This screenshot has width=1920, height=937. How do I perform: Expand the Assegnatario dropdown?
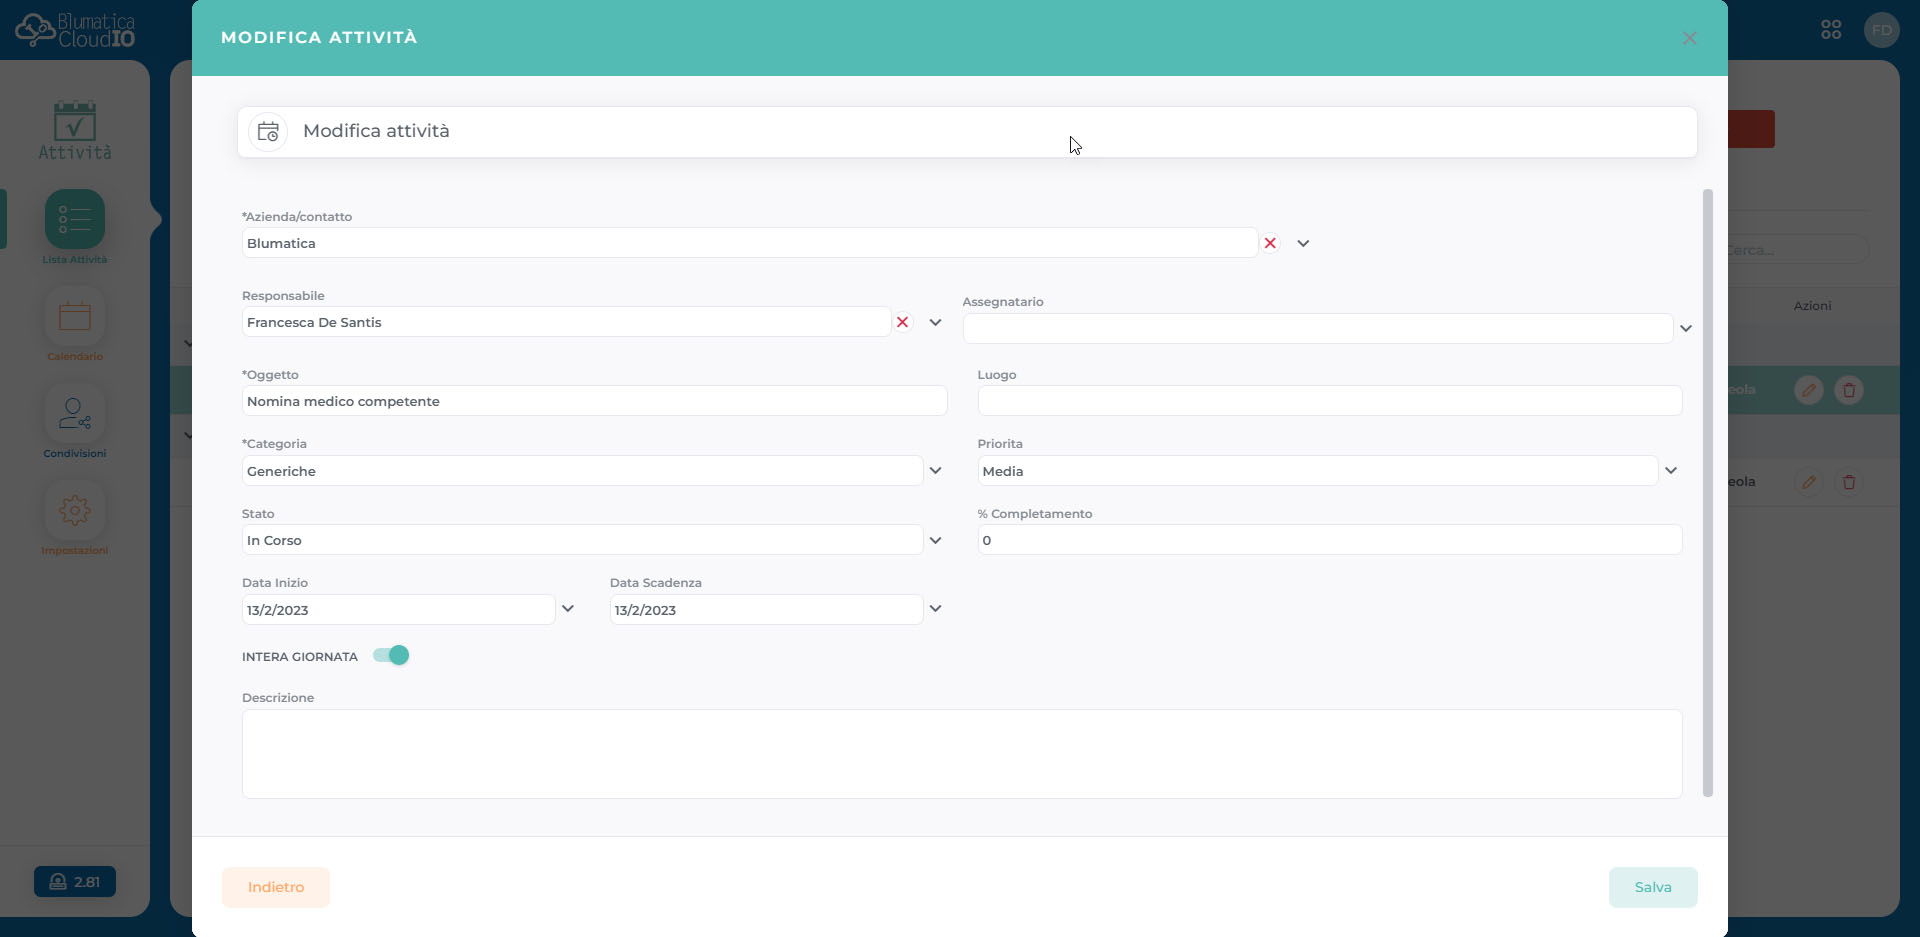[x=1685, y=328]
